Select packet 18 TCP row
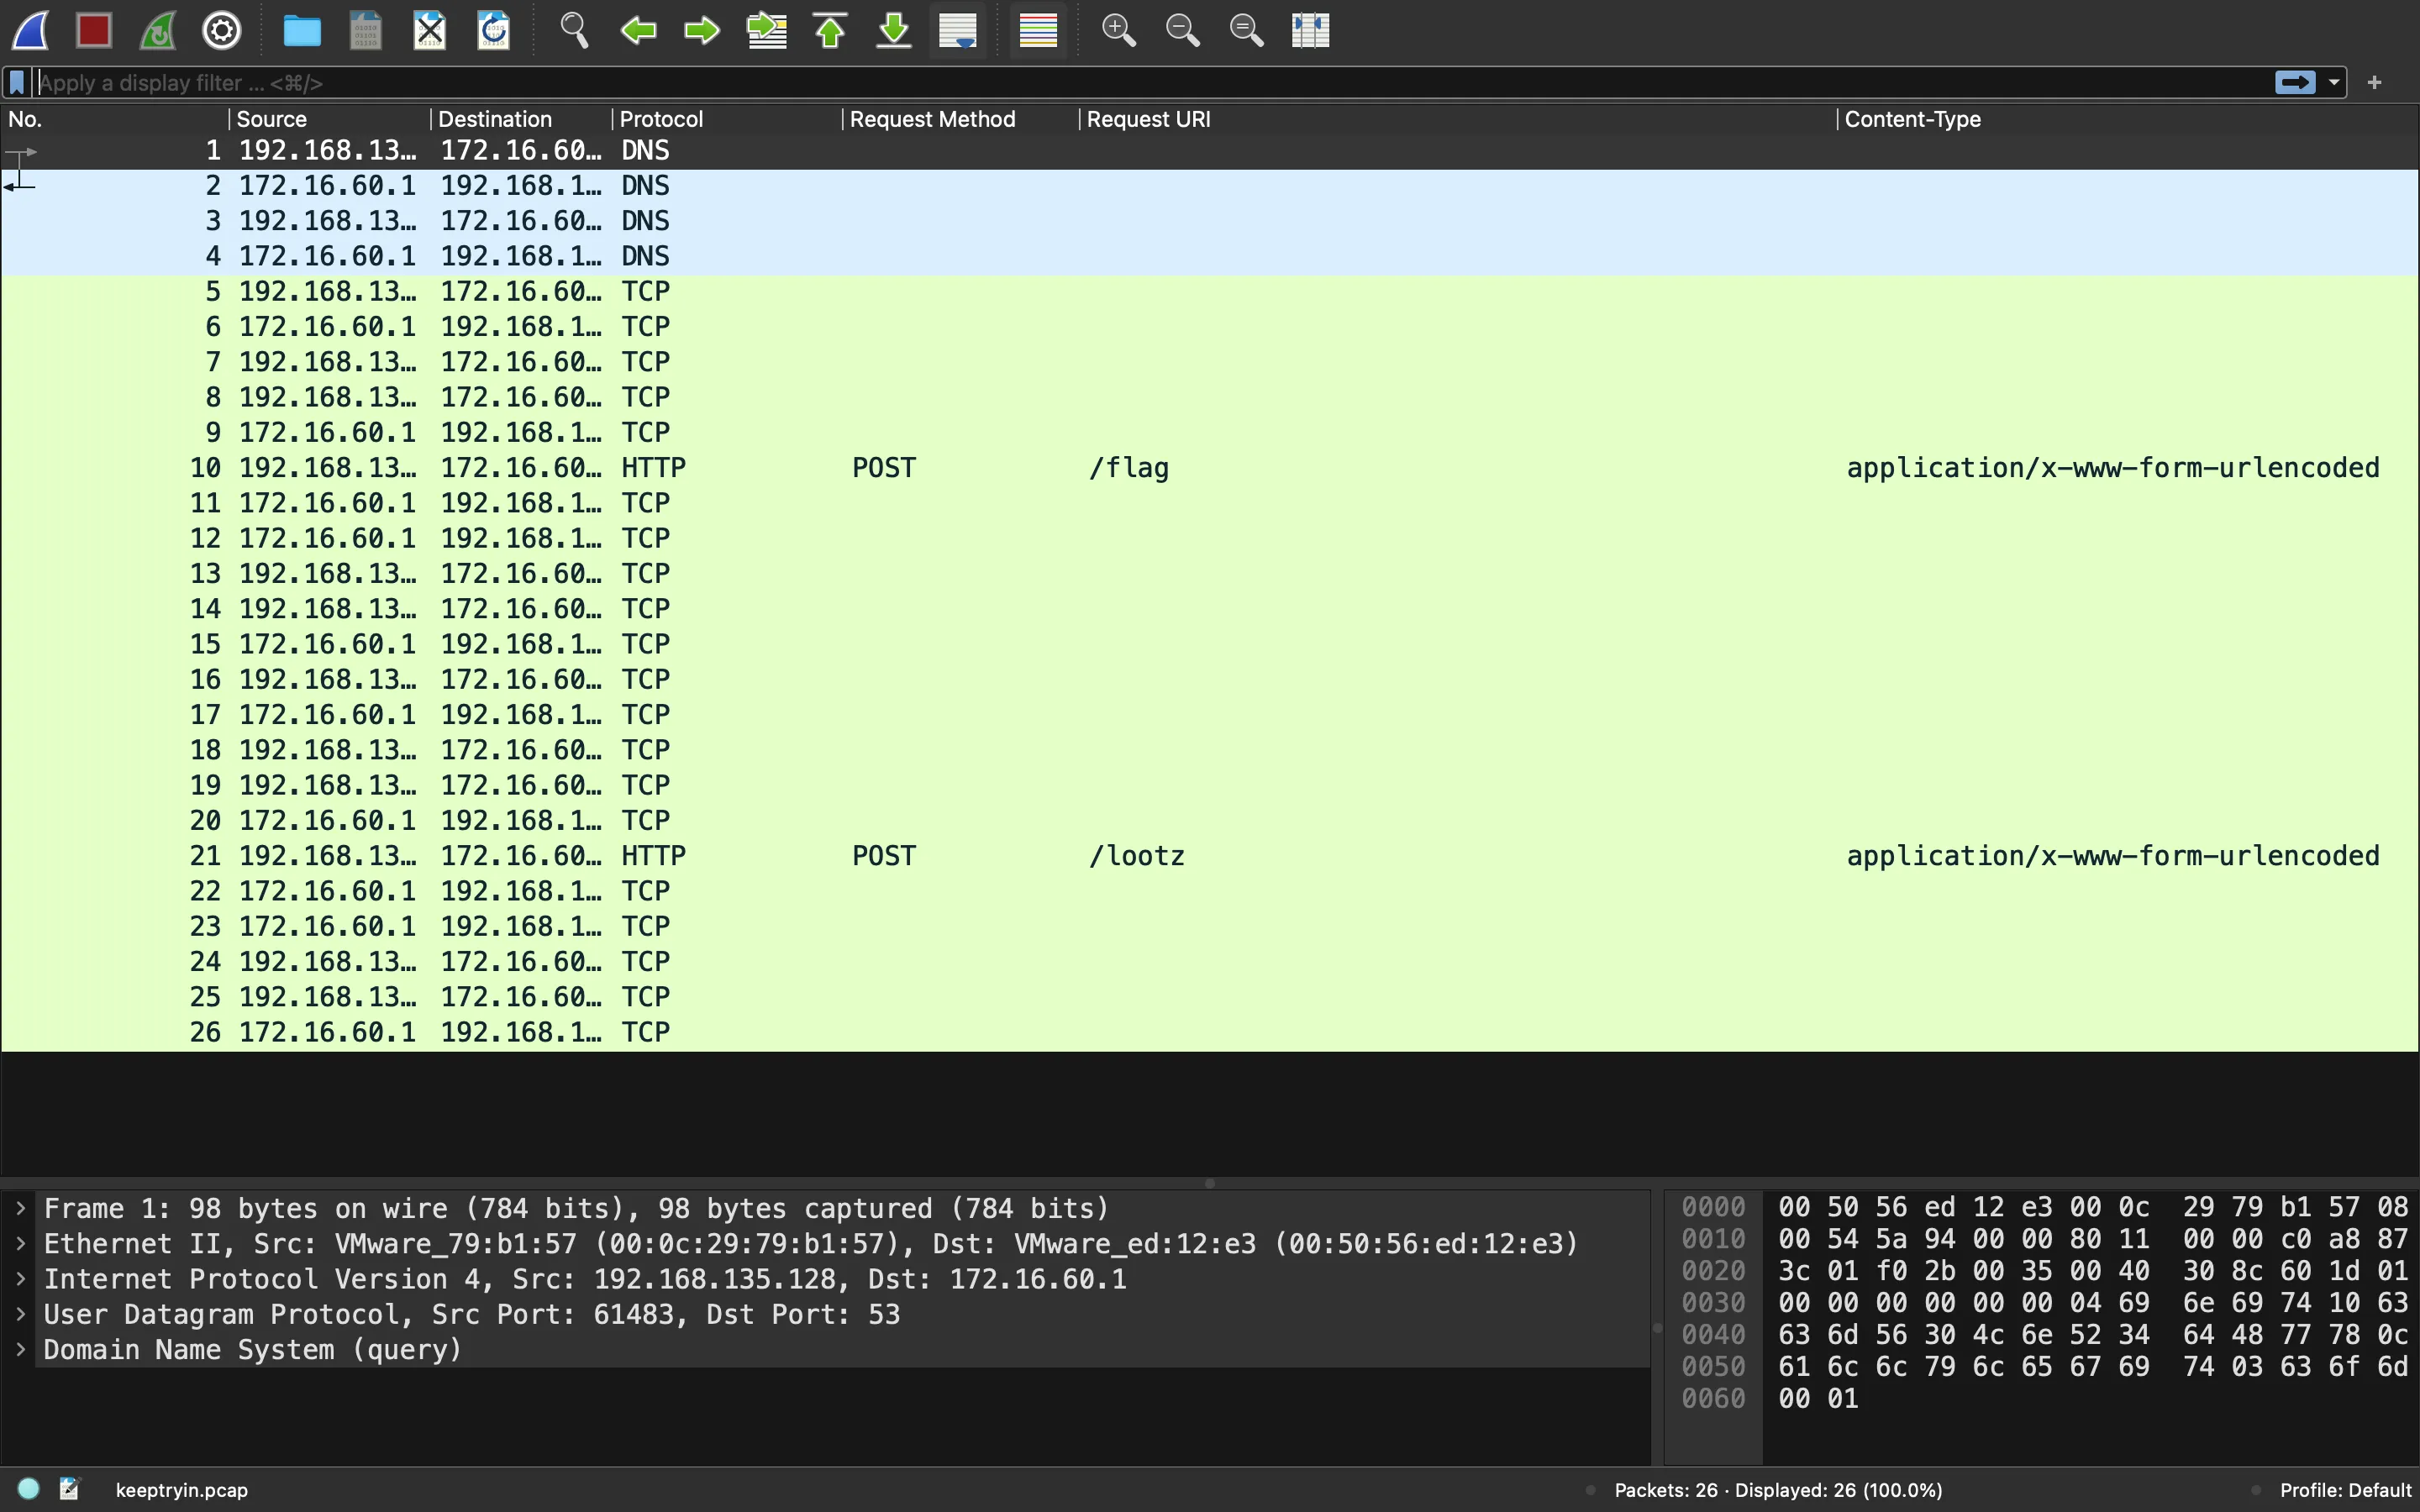2420x1512 pixels. coord(1210,750)
